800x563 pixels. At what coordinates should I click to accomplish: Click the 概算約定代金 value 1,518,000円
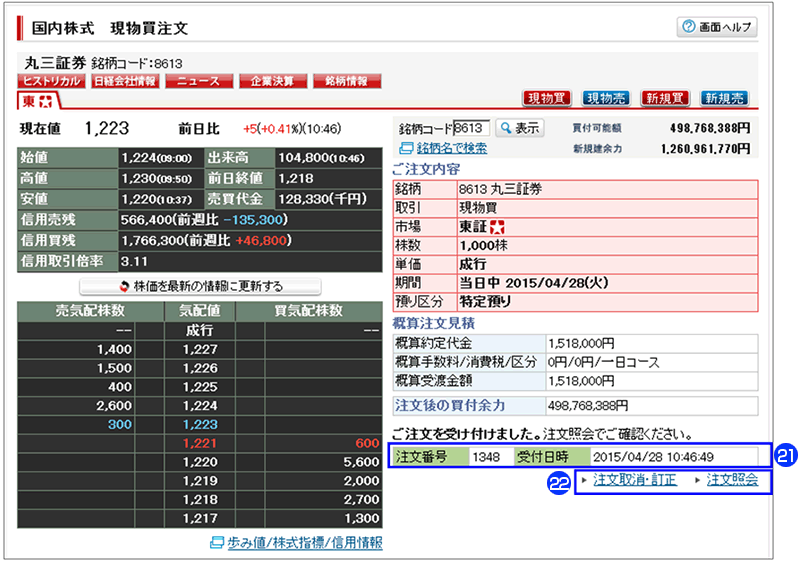(581, 343)
